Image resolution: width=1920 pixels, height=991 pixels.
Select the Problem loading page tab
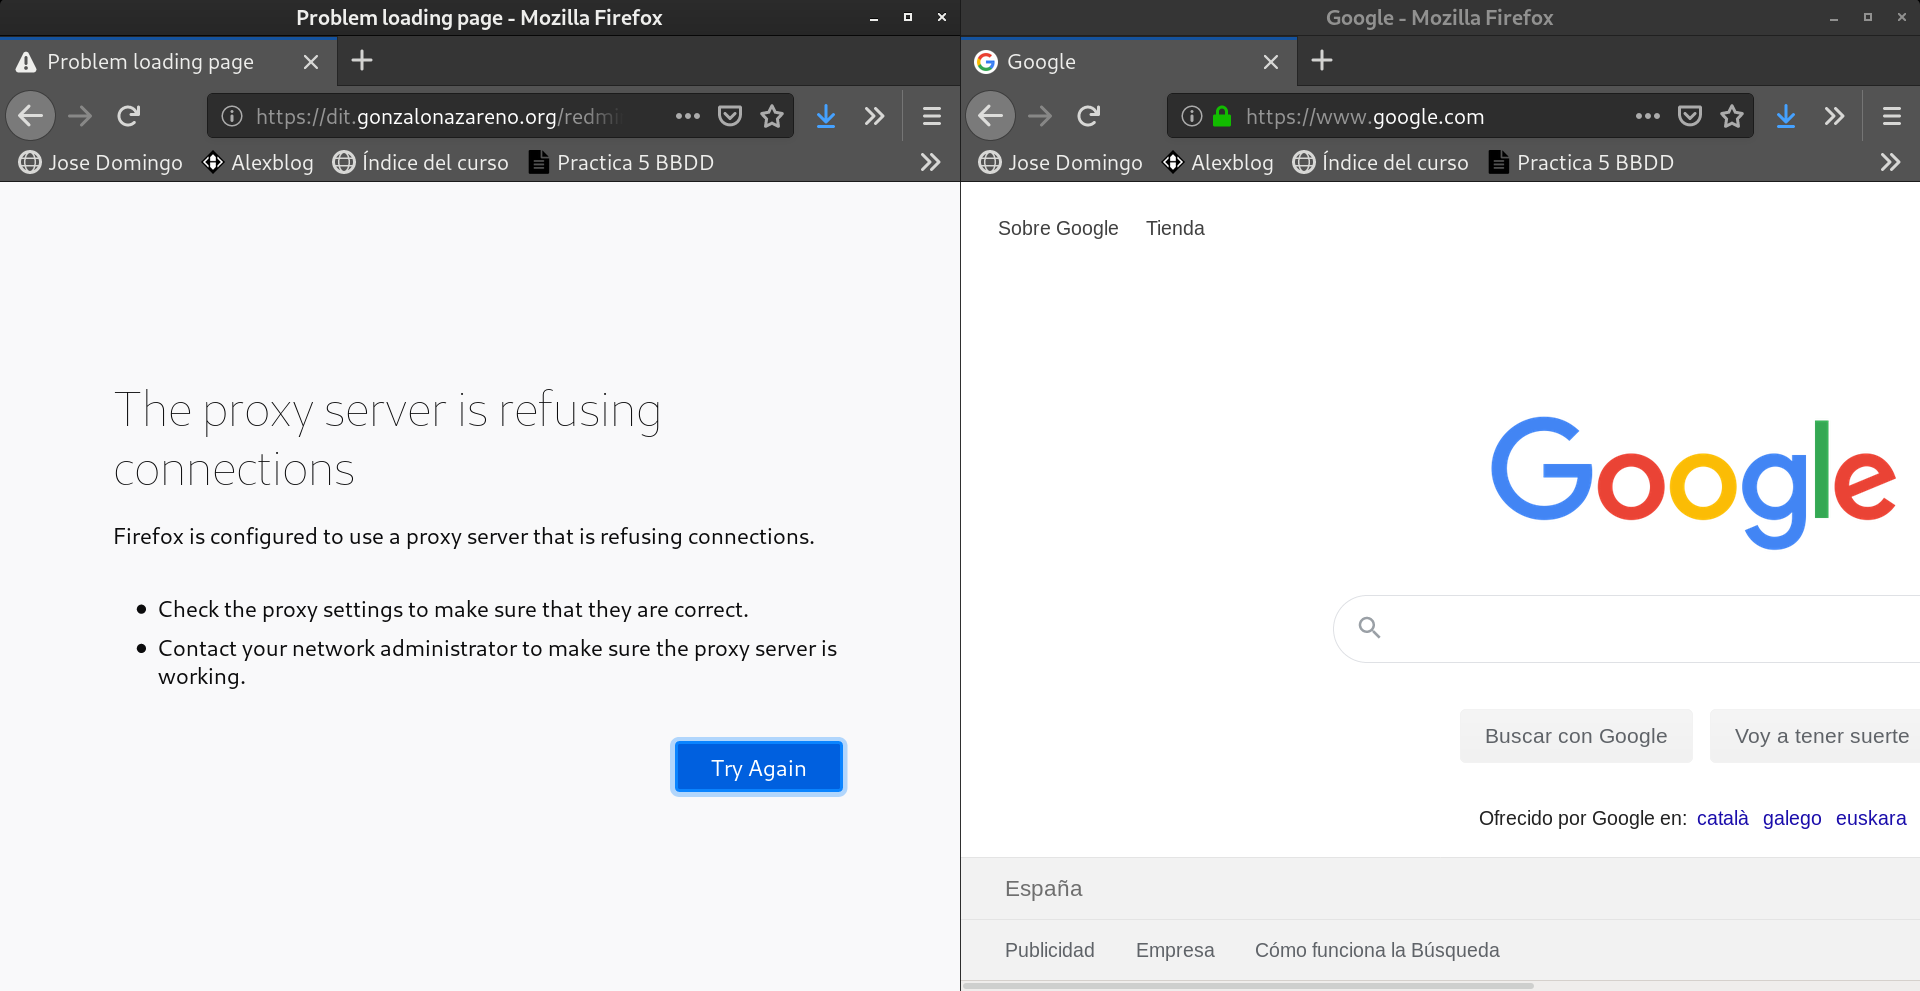tap(150, 62)
